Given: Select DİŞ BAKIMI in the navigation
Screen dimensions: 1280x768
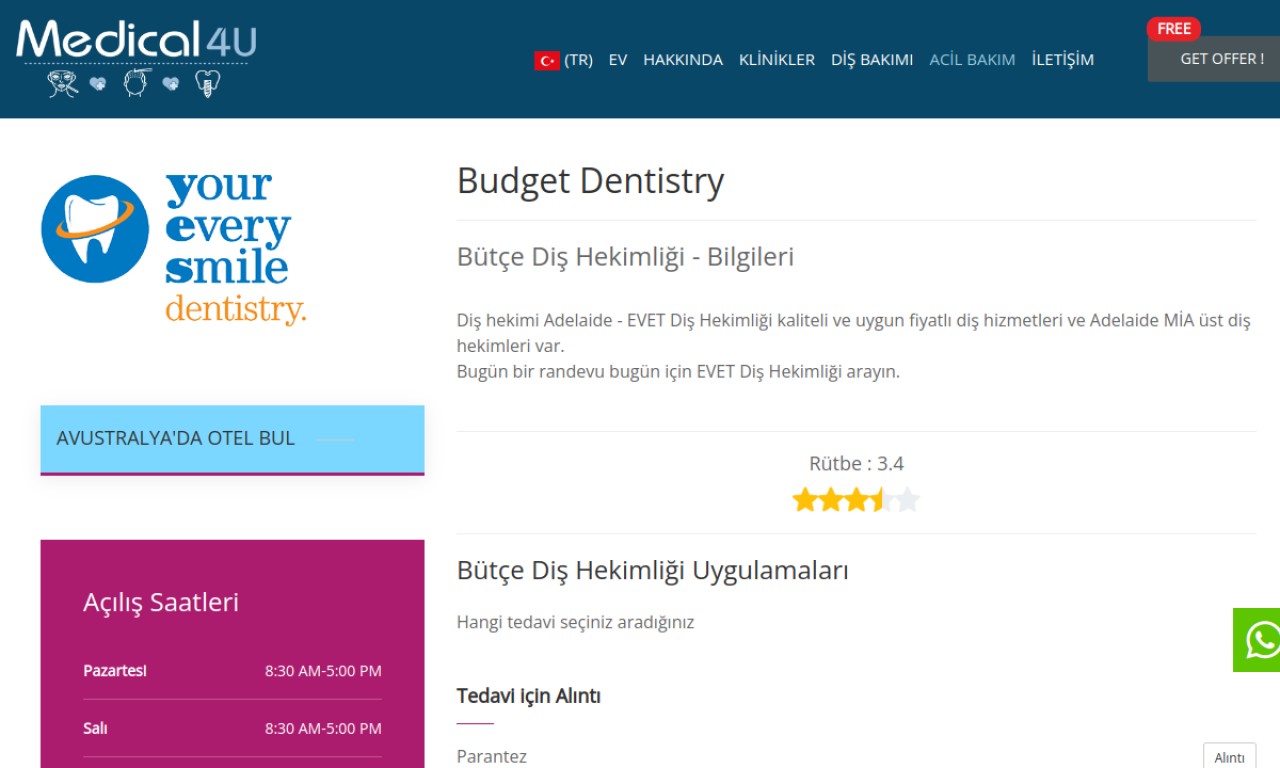Looking at the screenshot, I should [x=871, y=60].
